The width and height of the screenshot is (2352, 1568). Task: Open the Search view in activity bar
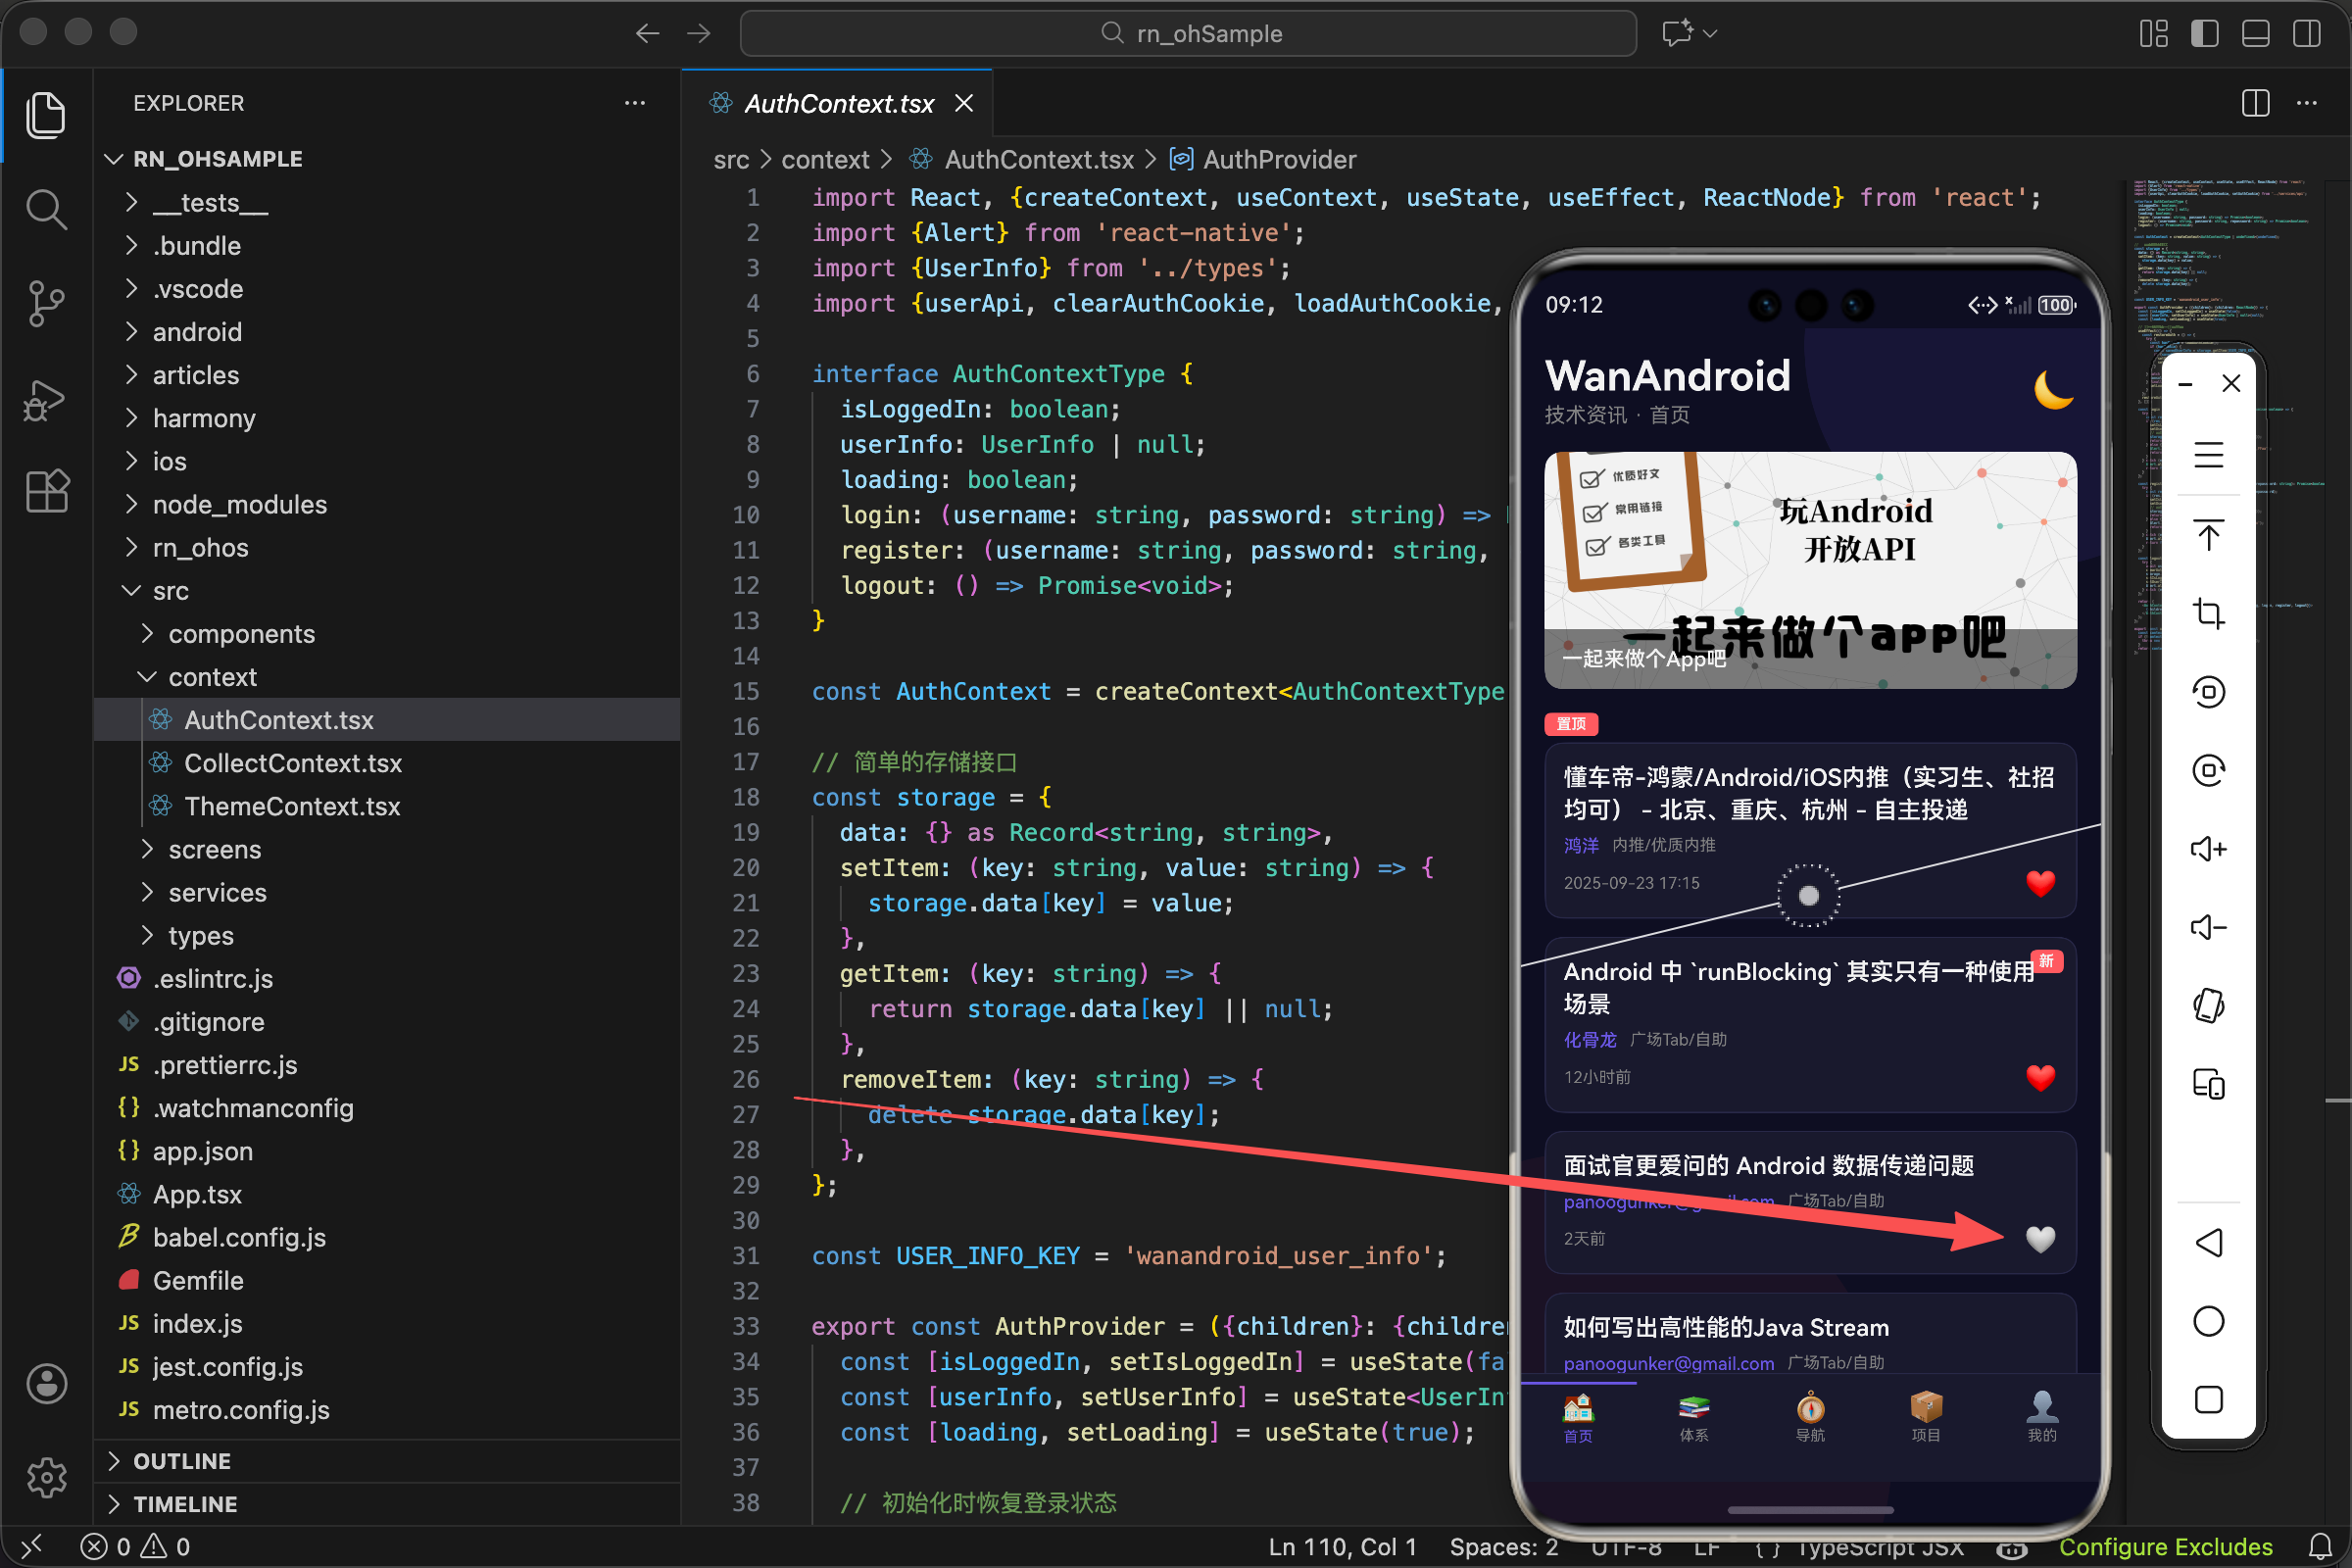click(46, 210)
